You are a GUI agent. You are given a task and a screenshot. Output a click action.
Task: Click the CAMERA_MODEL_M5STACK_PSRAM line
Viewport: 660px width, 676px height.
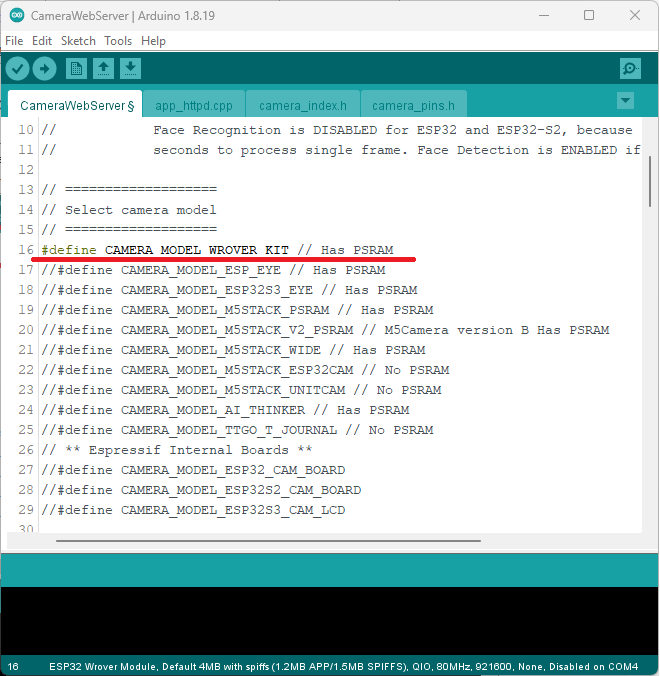point(237,310)
